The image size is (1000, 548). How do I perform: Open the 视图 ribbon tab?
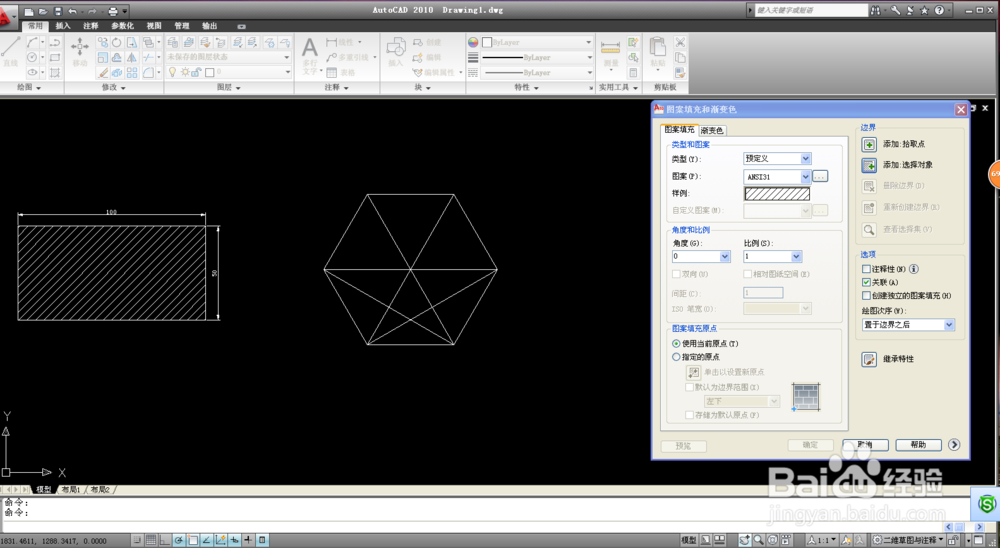[x=154, y=26]
